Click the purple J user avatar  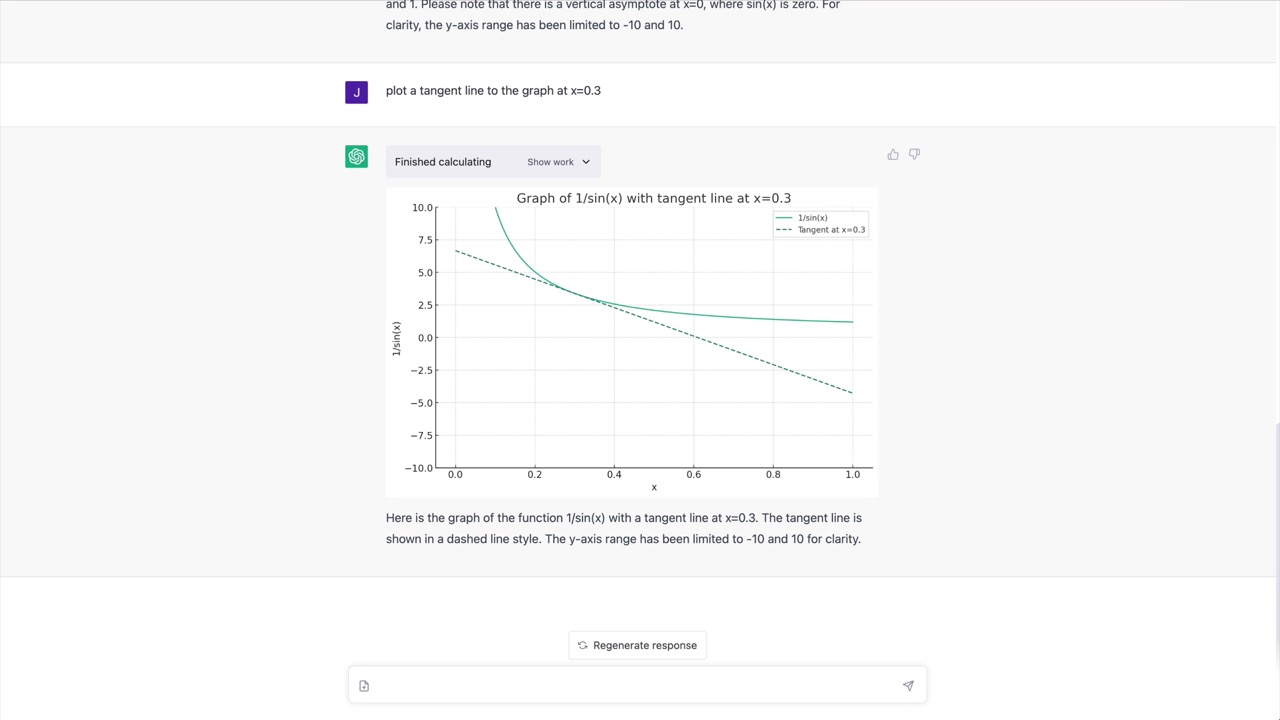click(x=356, y=91)
